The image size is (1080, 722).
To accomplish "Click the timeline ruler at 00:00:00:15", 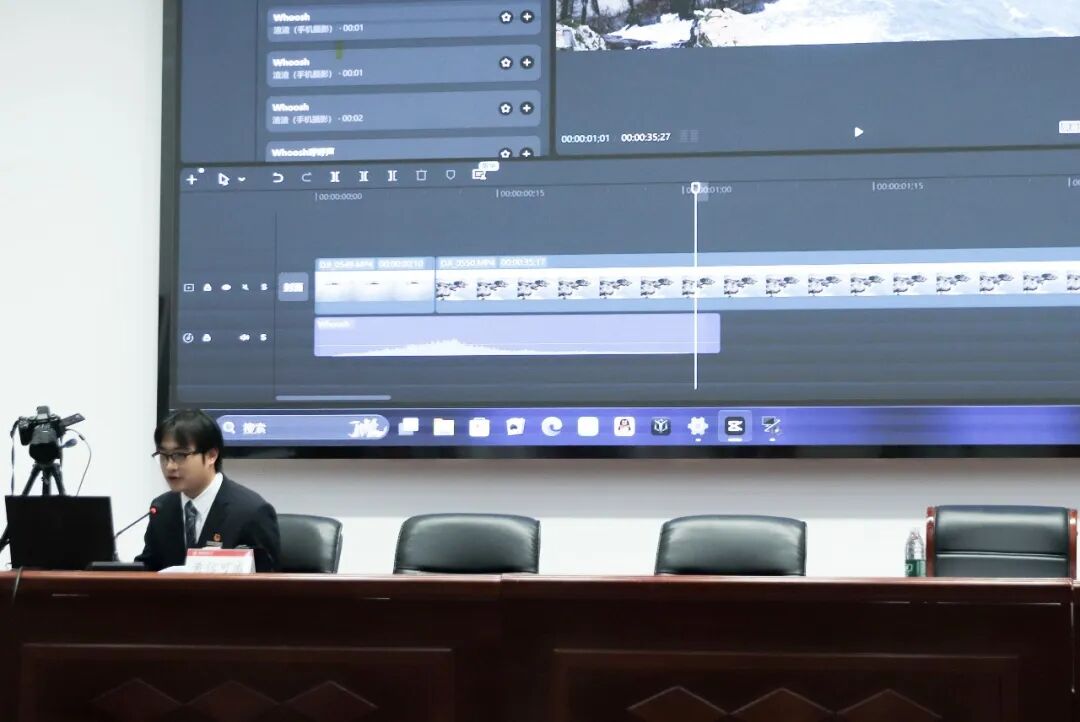I will pos(520,193).
